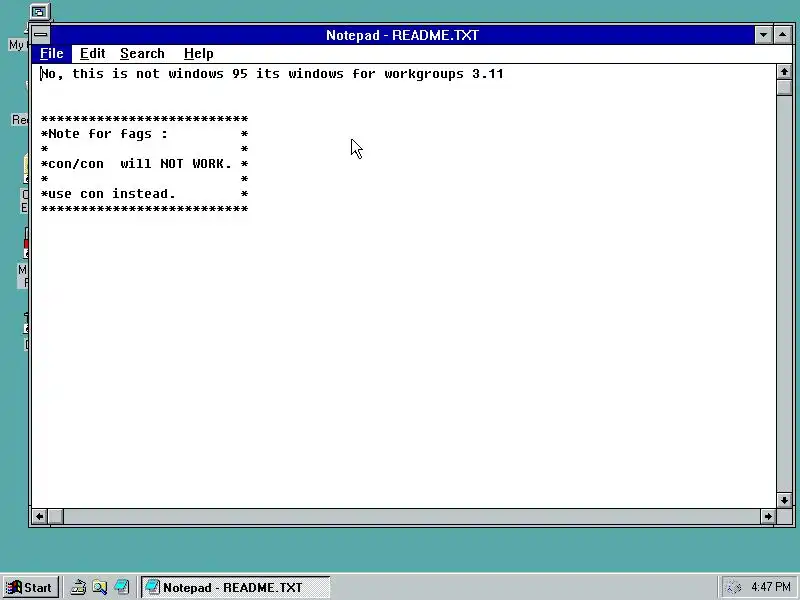Click the horizontal scrollbar left arrow
This screenshot has width=800, height=600.
point(40,516)
